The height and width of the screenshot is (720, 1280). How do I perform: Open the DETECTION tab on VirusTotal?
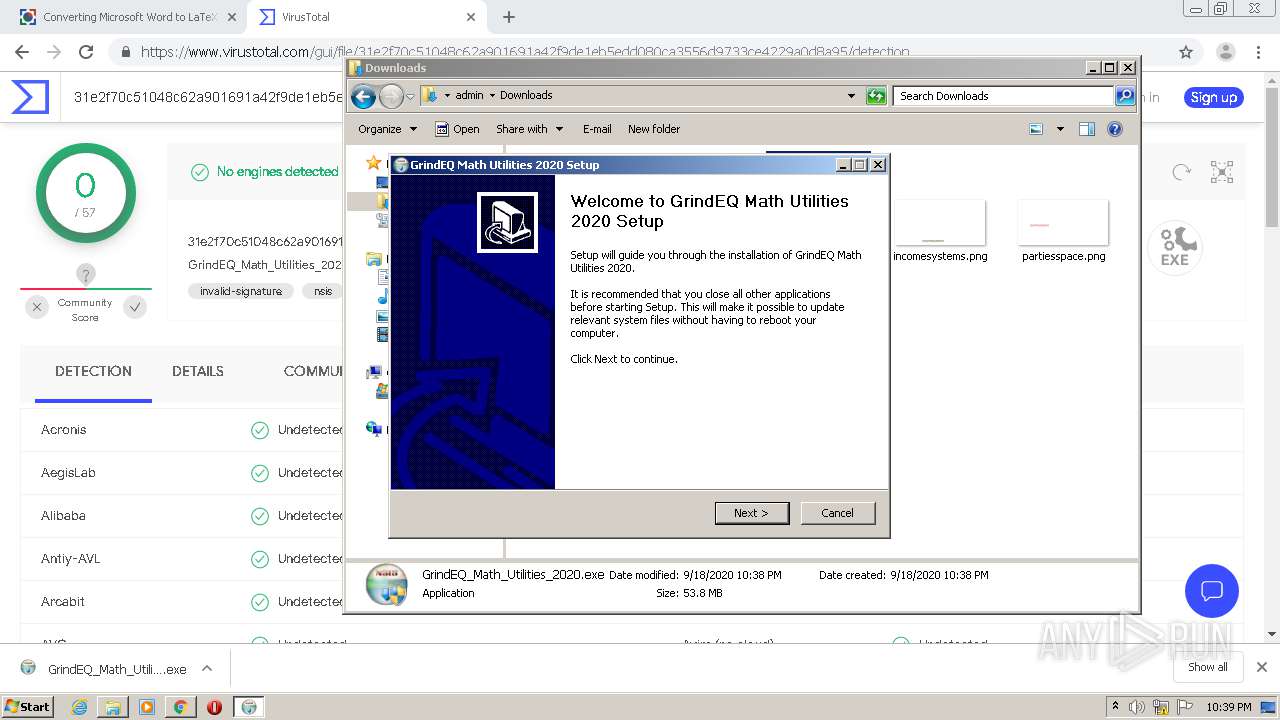point(93,371)
